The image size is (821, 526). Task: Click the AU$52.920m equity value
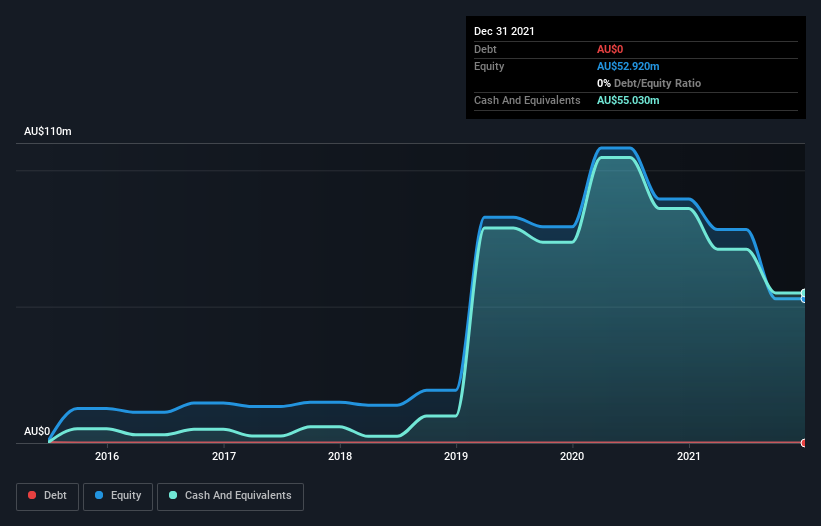pos(628,66)
